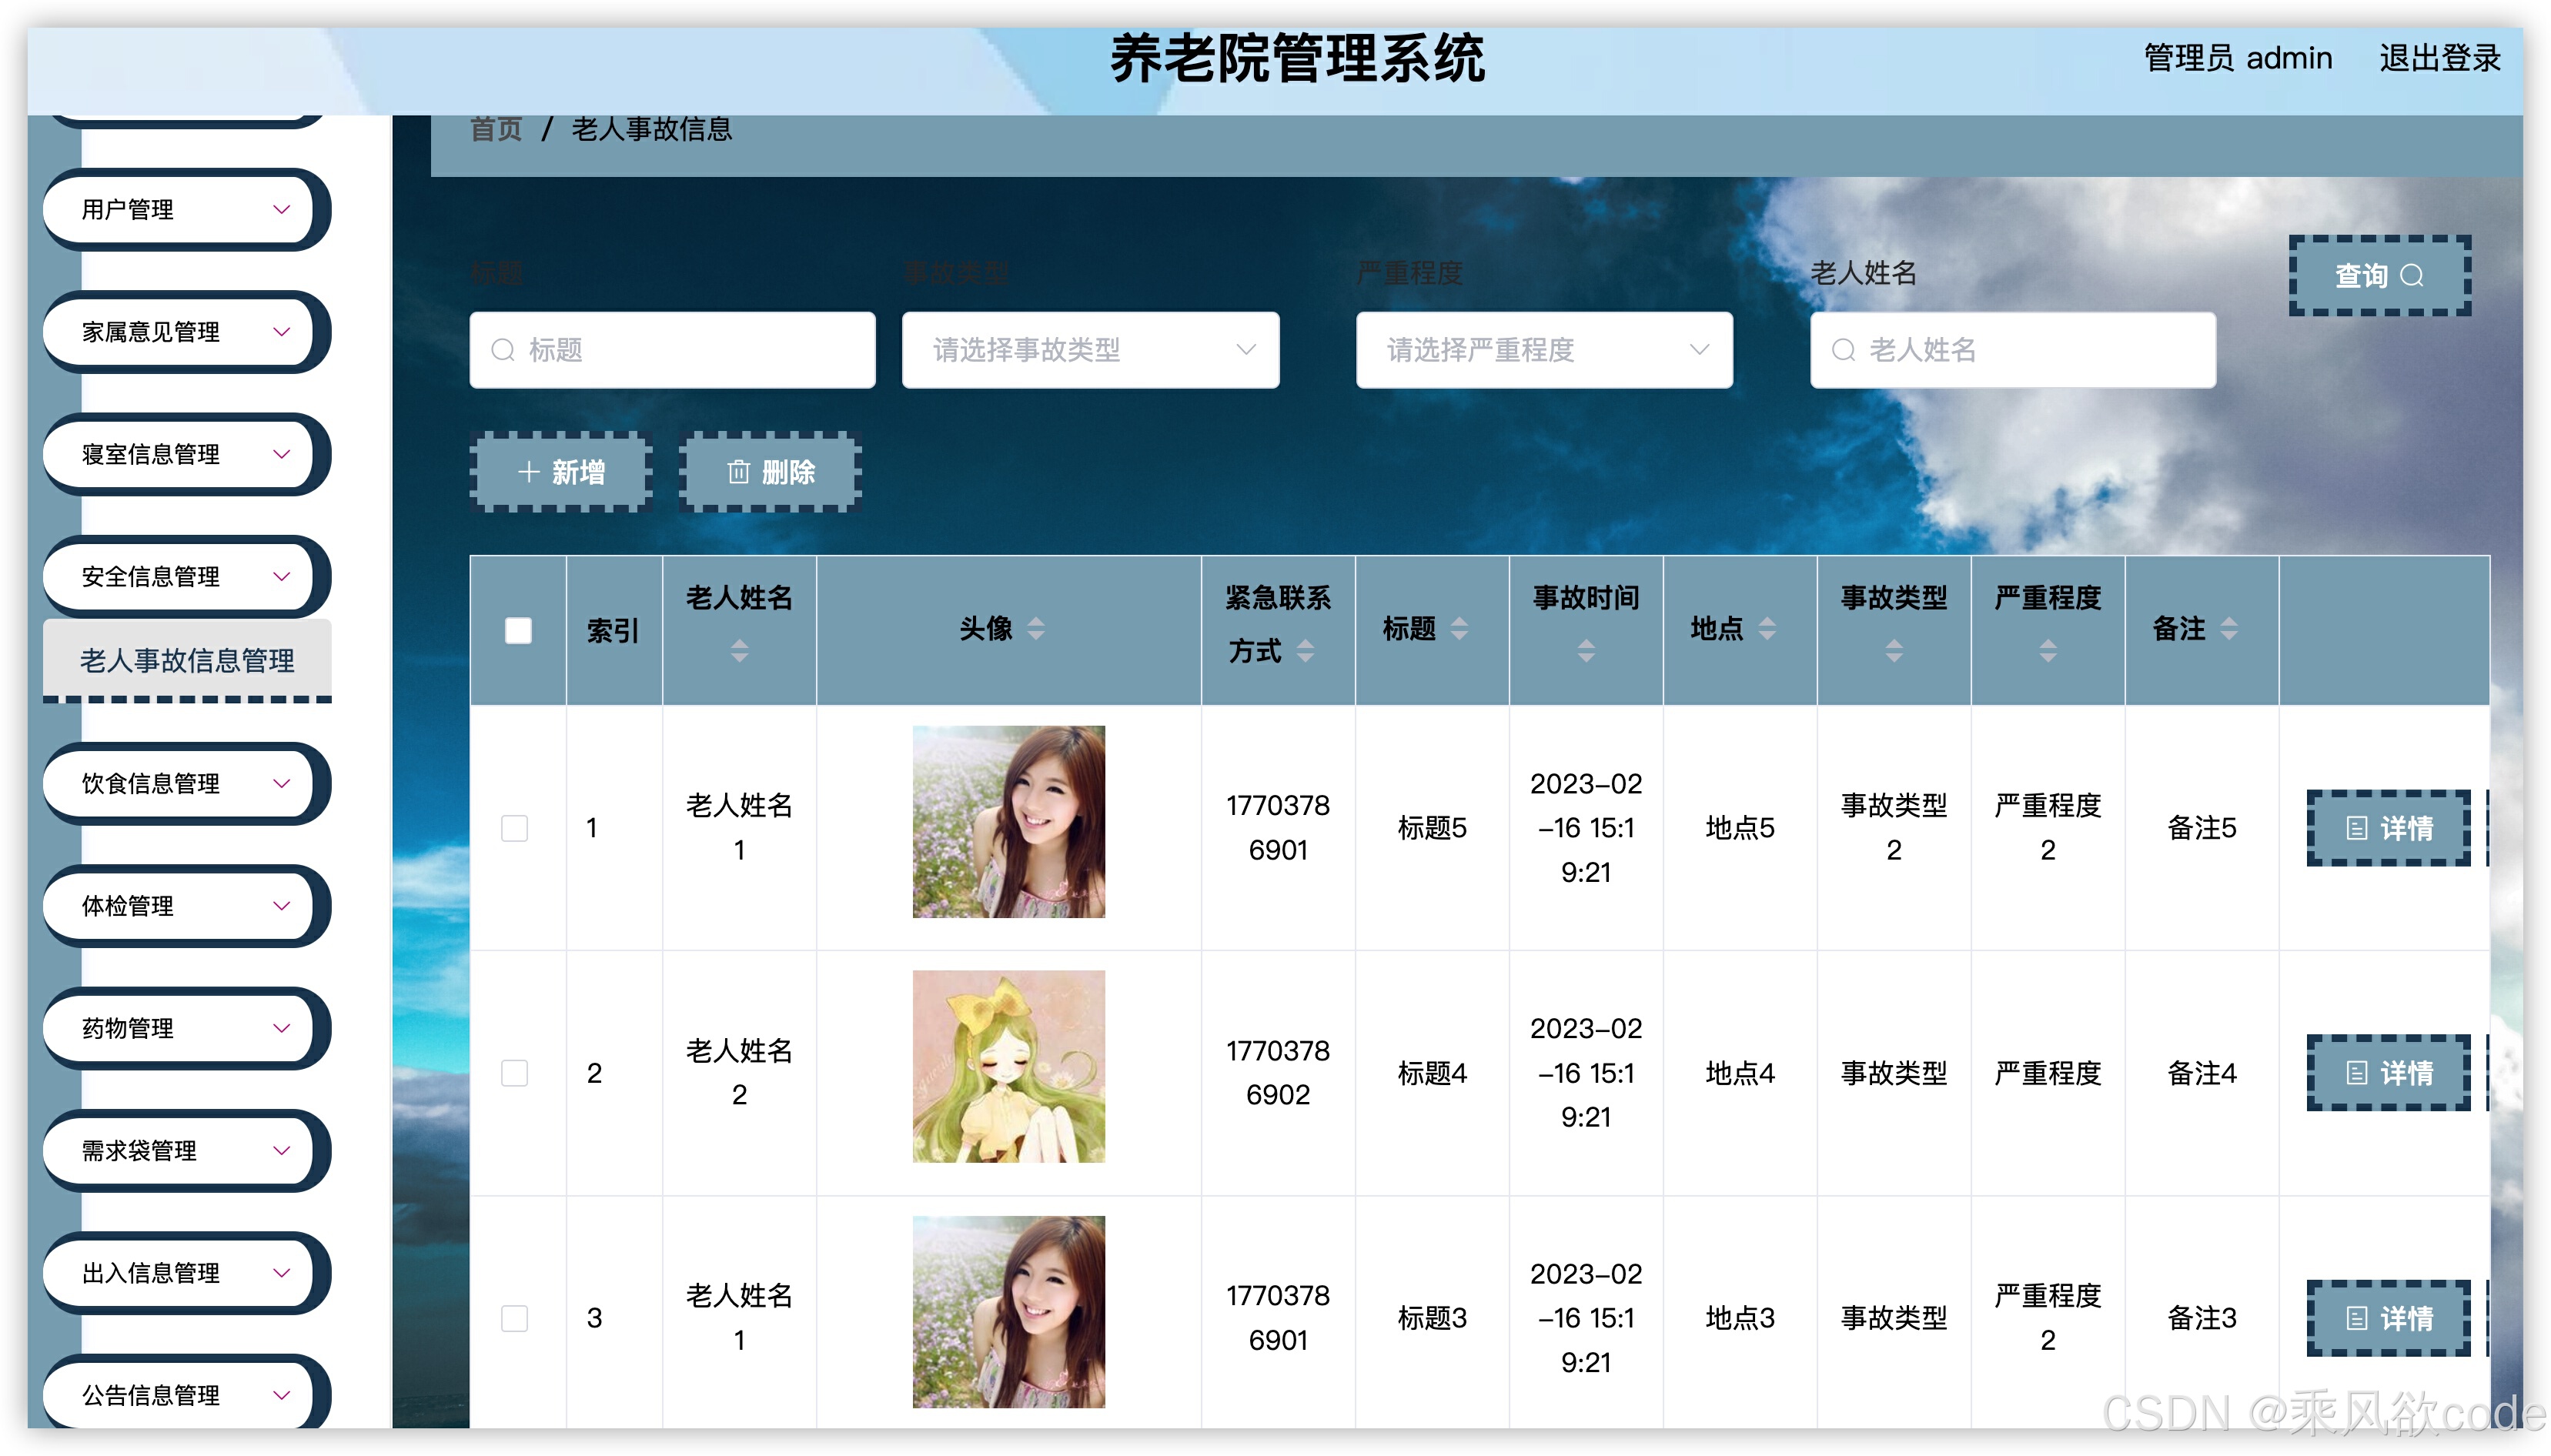Viewport: 2551px width, 1456px height.
Task: Click the avatar thumbnail in row 2
Action: [x=1008, y=1066]
